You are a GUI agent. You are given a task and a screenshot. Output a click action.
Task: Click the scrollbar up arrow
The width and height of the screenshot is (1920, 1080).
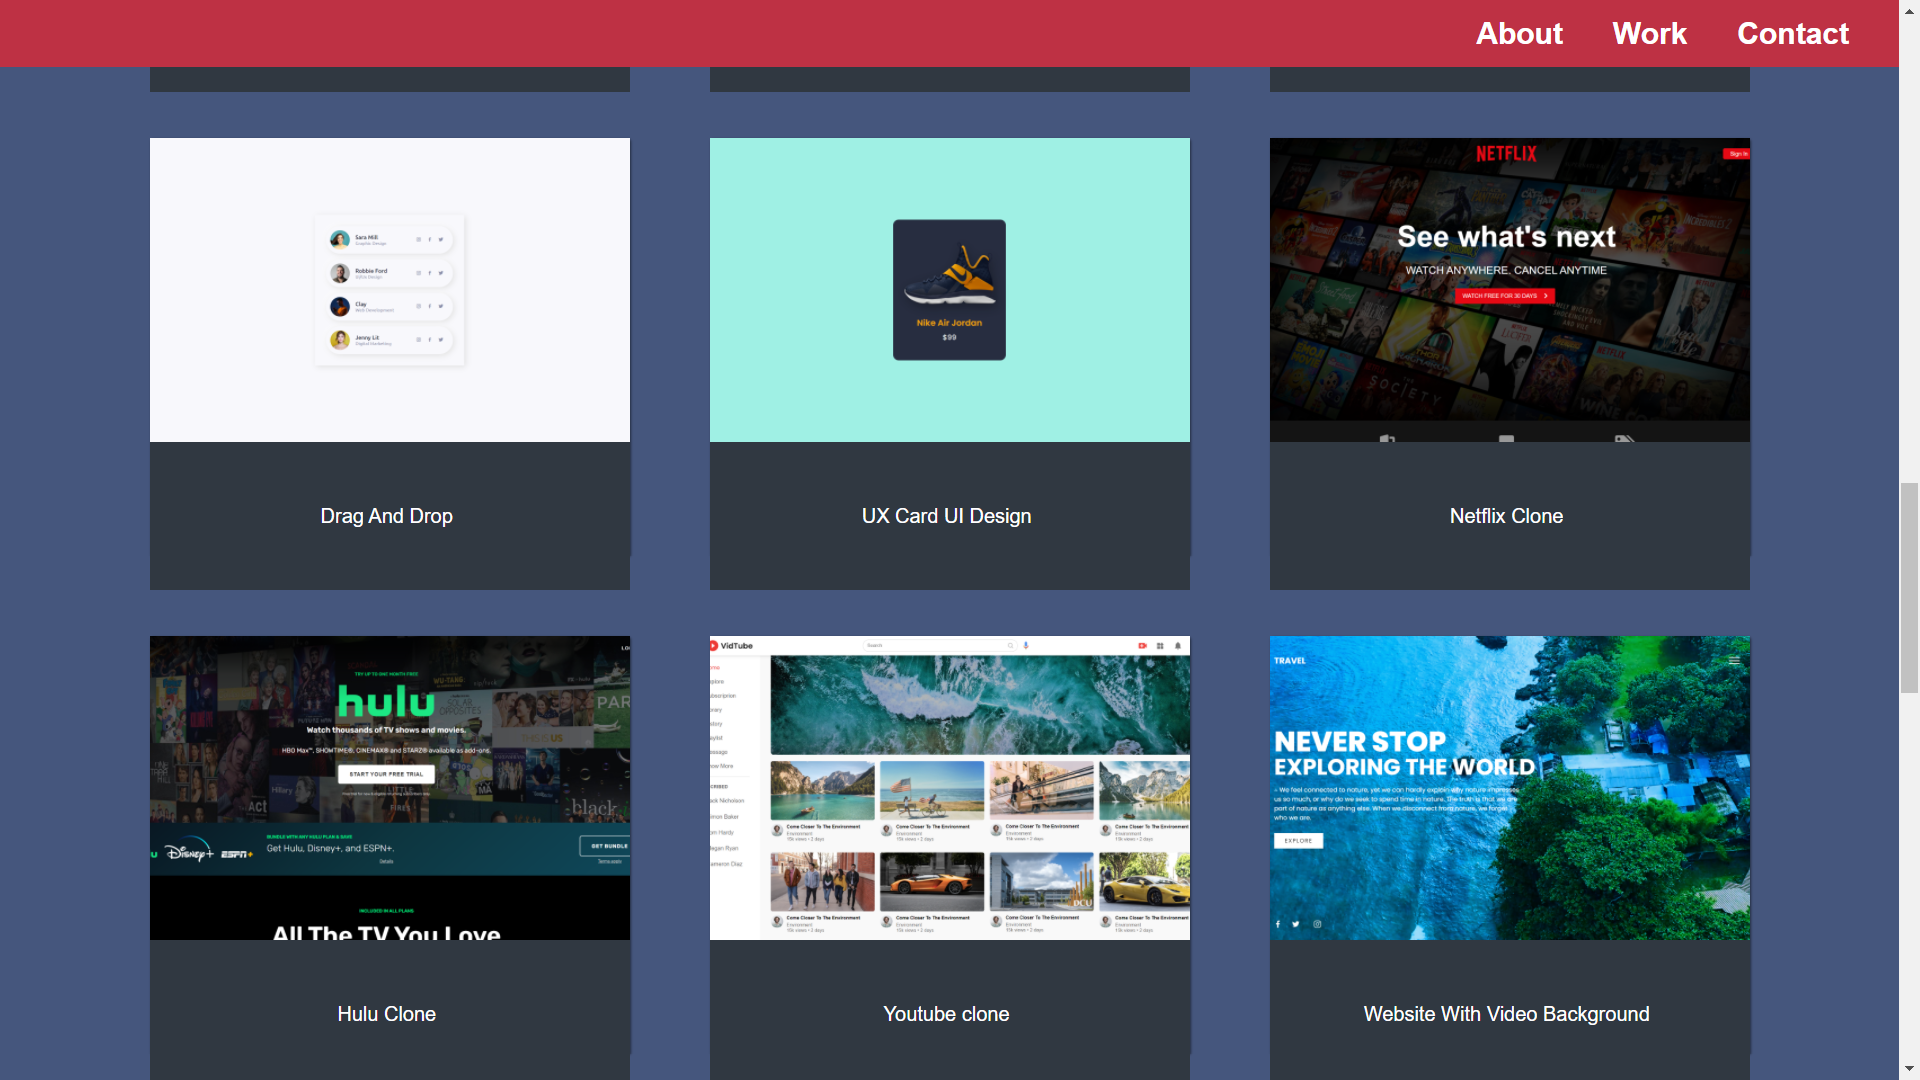(1909, 9)
